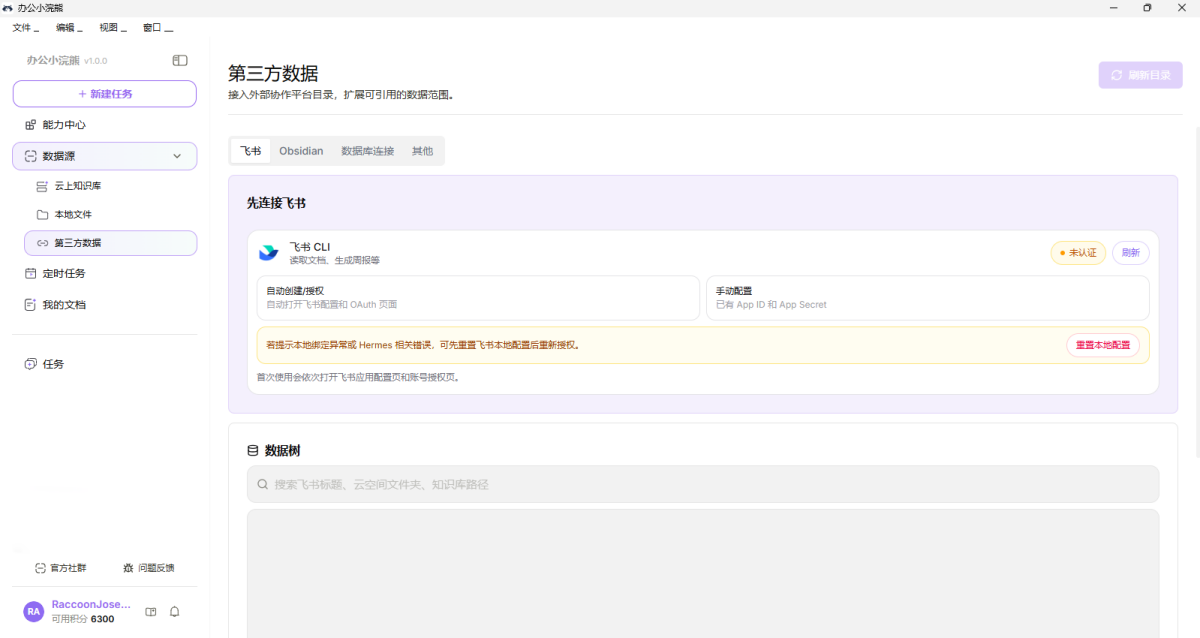This screenshot has width=1200, height=638.
Task: Click the 刷新 button in 飞书 card
Action: (x=1131, y=253)
